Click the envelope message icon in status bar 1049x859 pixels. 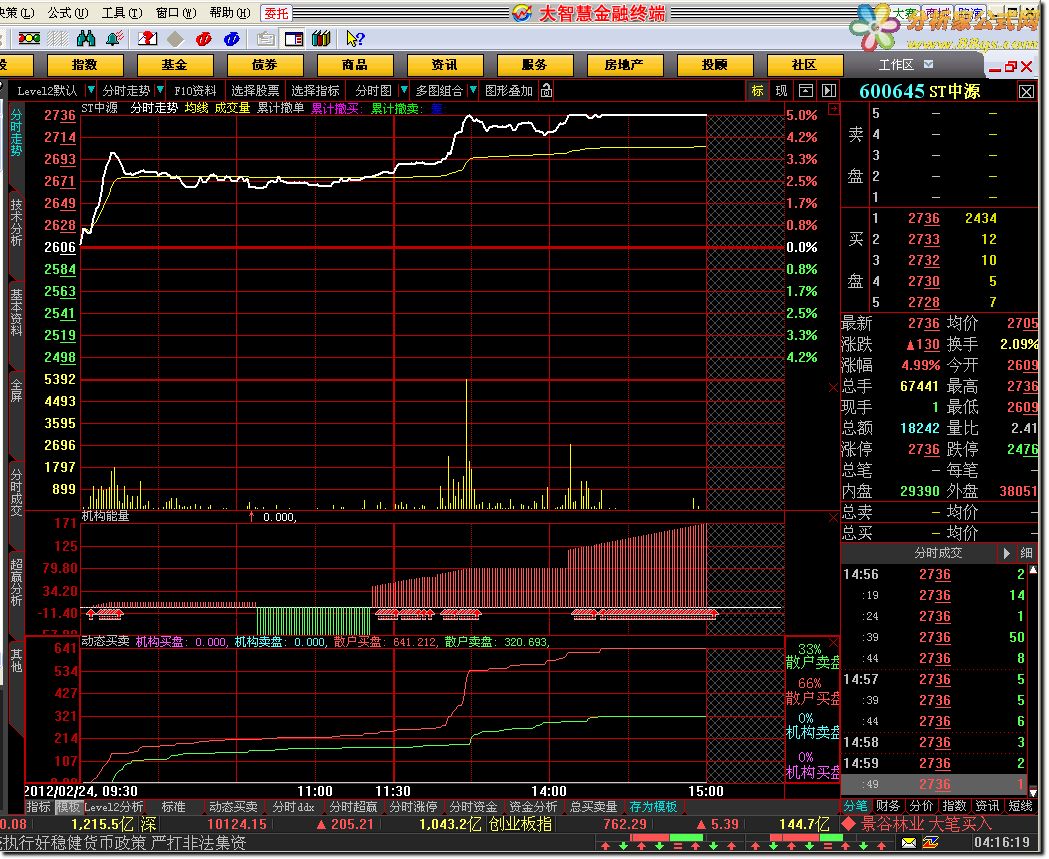[x=909, y=842]
